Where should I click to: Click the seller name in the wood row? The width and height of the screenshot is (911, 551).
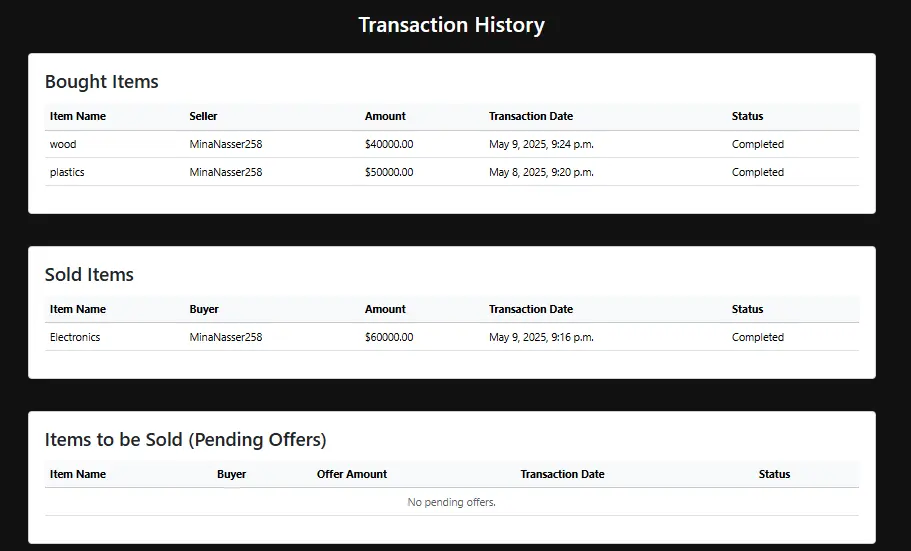pos(226,144)
